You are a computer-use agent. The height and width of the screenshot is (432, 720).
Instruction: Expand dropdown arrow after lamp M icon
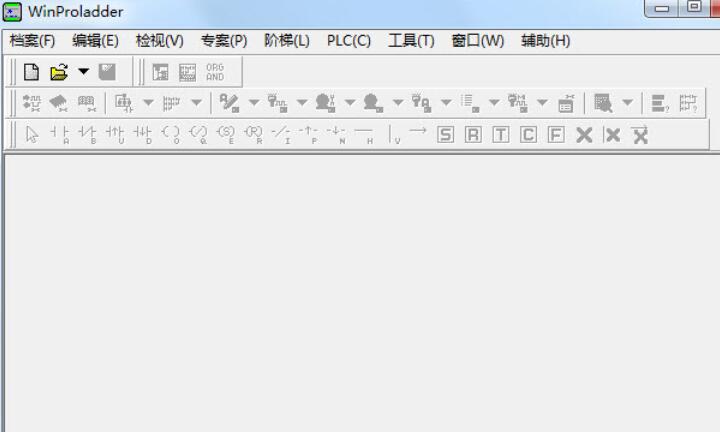pyautogui.click(x=542, y=102)
